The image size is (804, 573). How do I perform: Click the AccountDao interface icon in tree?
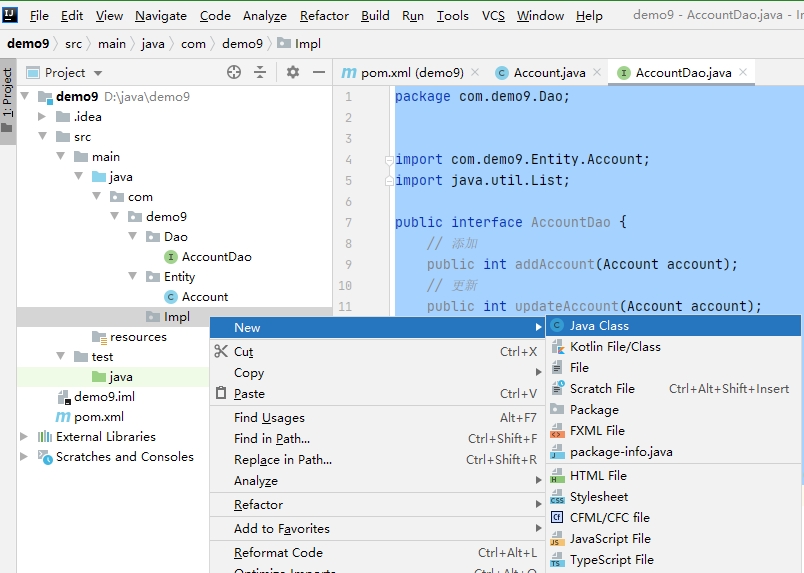171,257
